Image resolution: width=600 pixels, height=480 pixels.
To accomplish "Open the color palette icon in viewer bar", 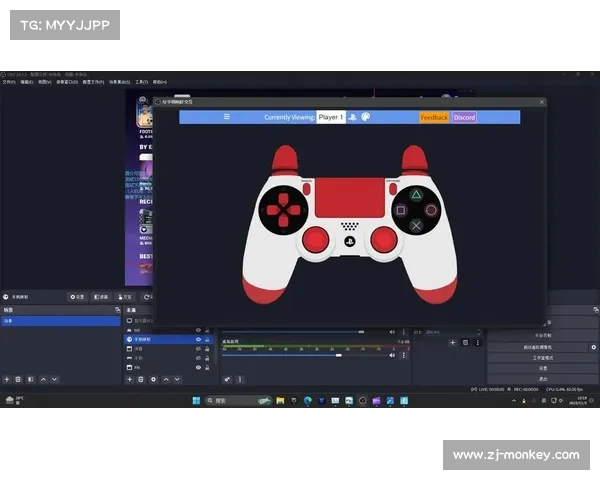I will coord(366,117).
